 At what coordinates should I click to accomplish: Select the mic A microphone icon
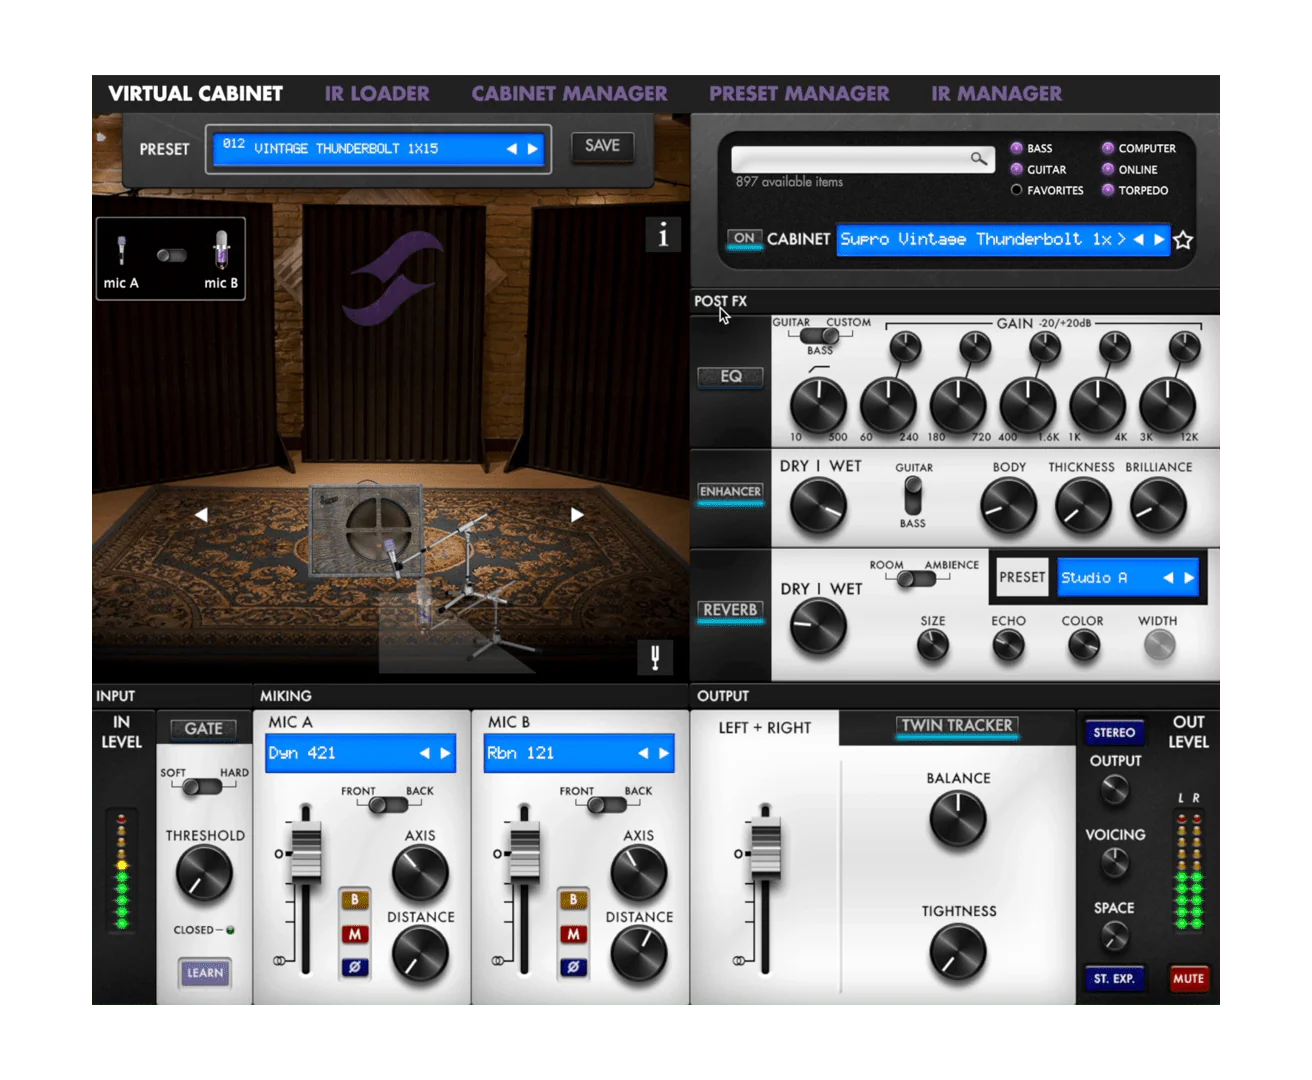122,250
